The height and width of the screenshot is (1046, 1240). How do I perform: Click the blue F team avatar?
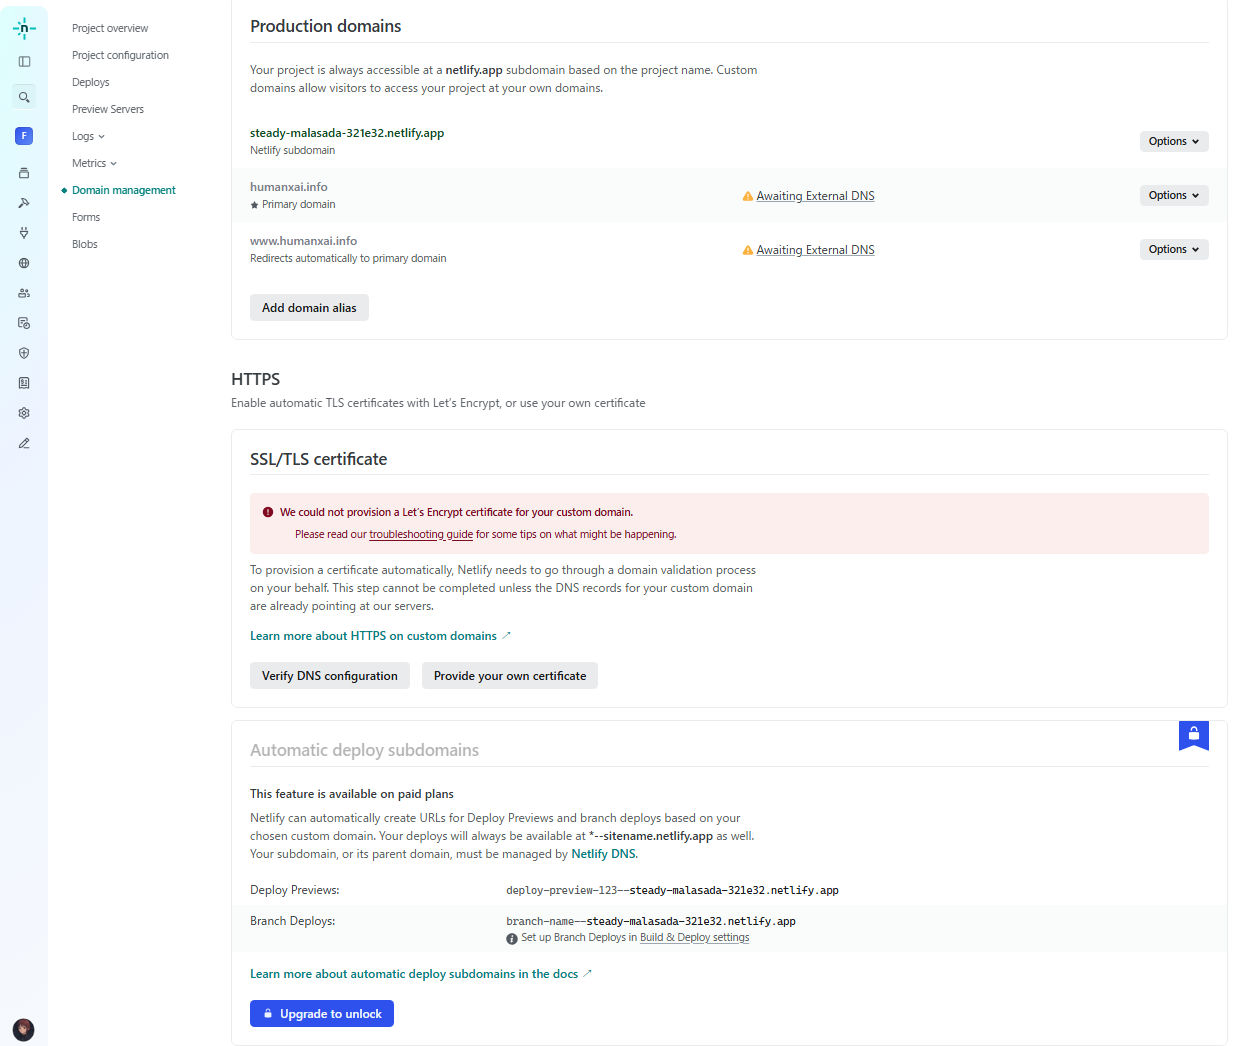(24, 136)
